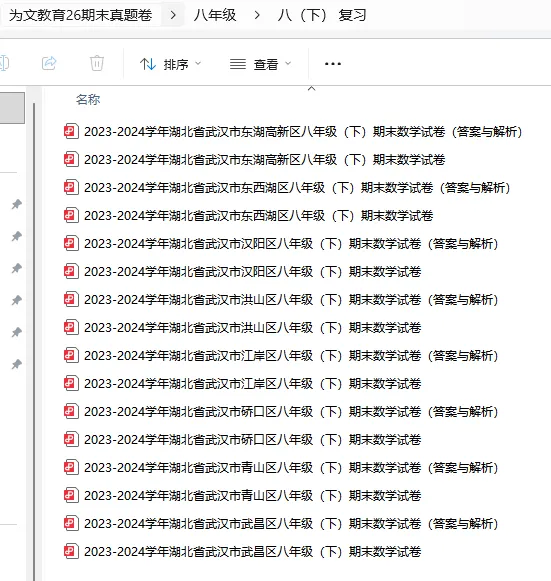Viewport: 551px width, 581px height.
Task: Click the PDF icon of 武昌区 answers file
Action: coord(71,523)
